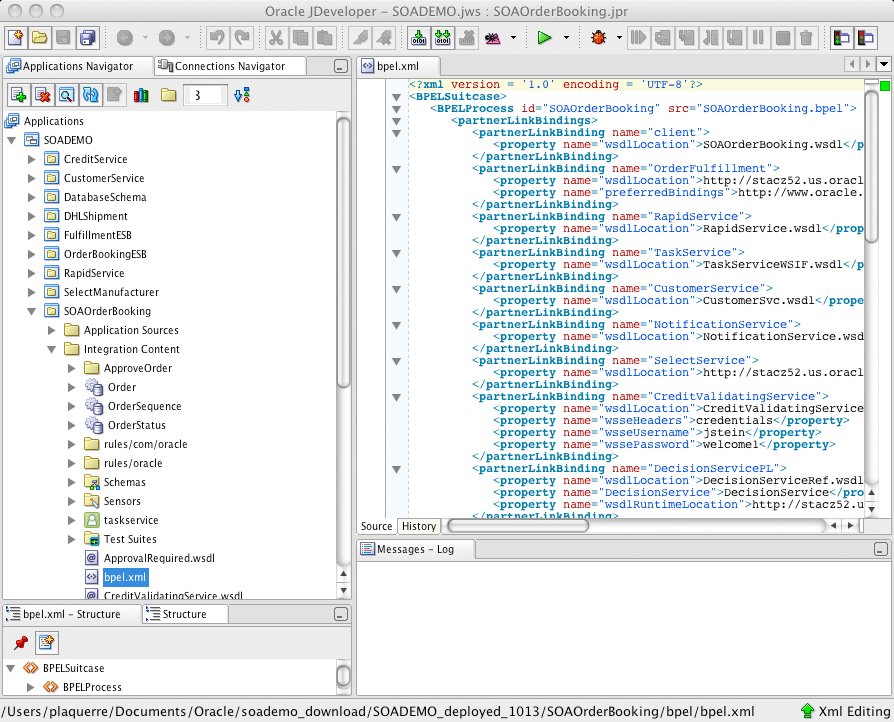Toggle the highlighted Structure view icon beside pin
This screenshot has width=894, height=722.
tap(45, 642)
